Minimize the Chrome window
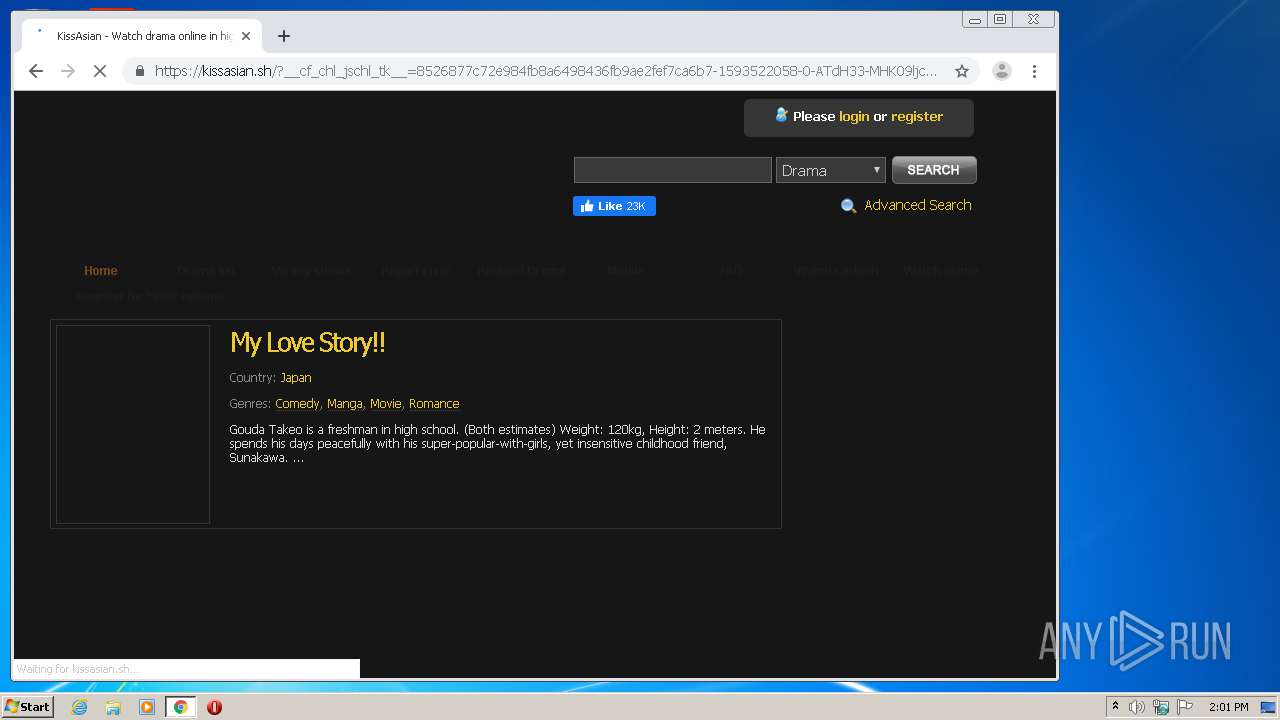 [x=975, y=19]
